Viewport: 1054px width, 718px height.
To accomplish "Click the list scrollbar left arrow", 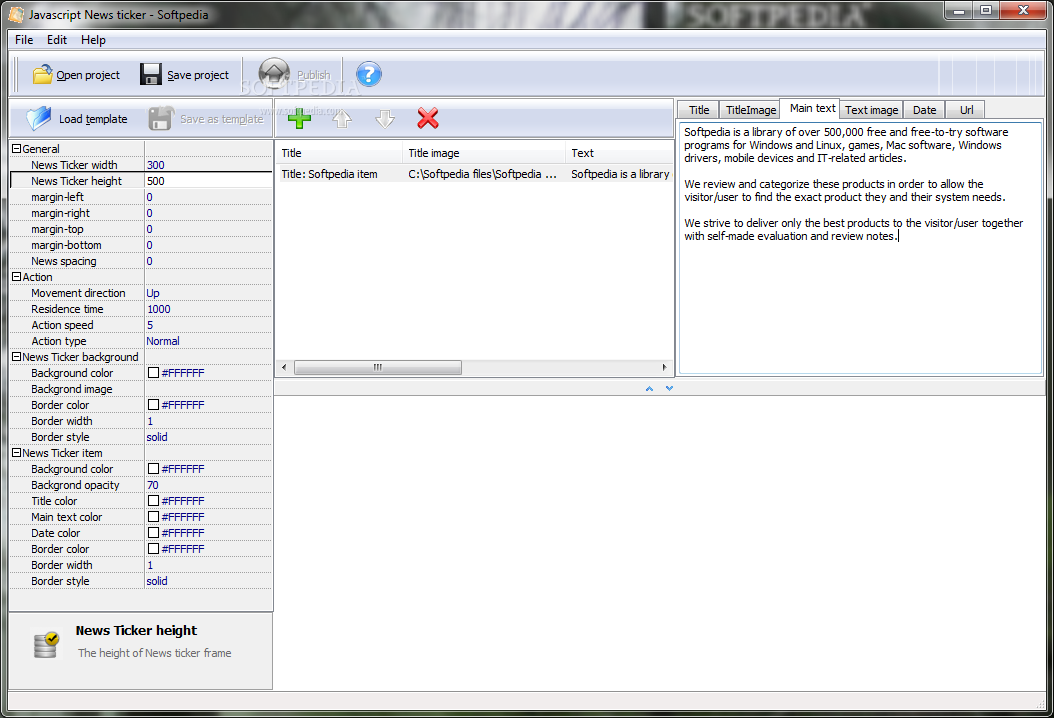I will tap(284, 367).
